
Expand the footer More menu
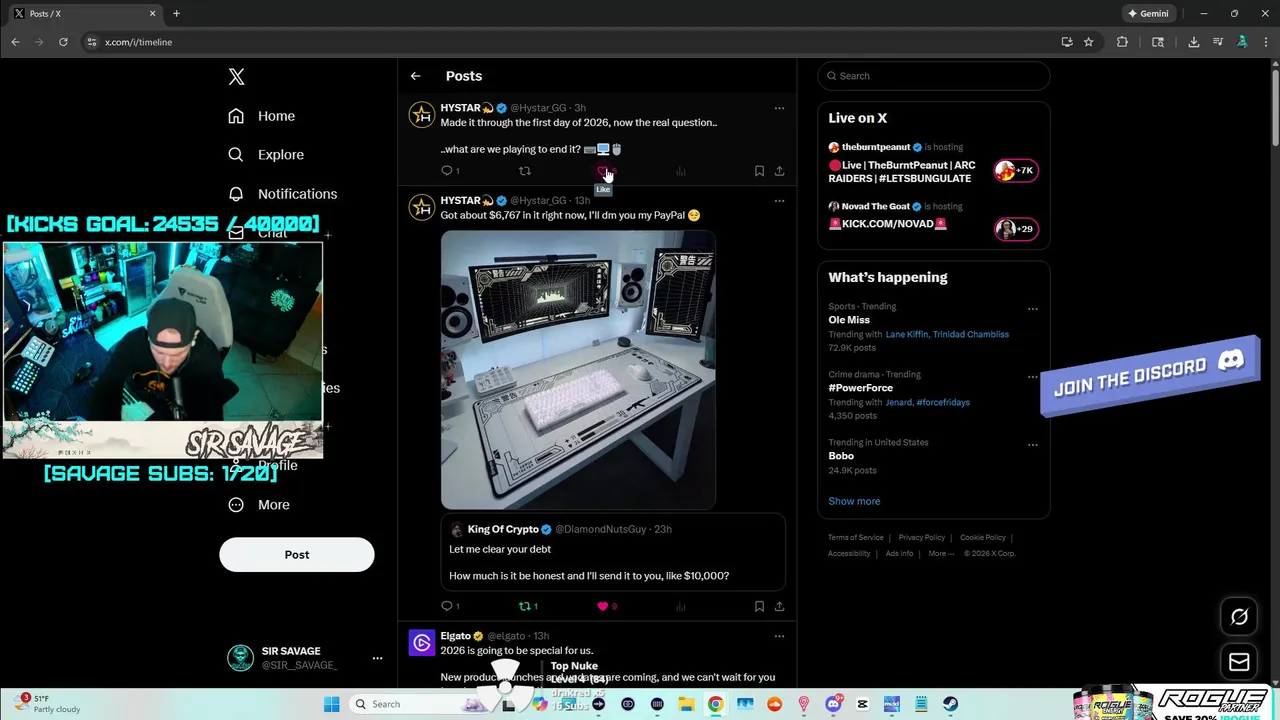click(940, 554)
